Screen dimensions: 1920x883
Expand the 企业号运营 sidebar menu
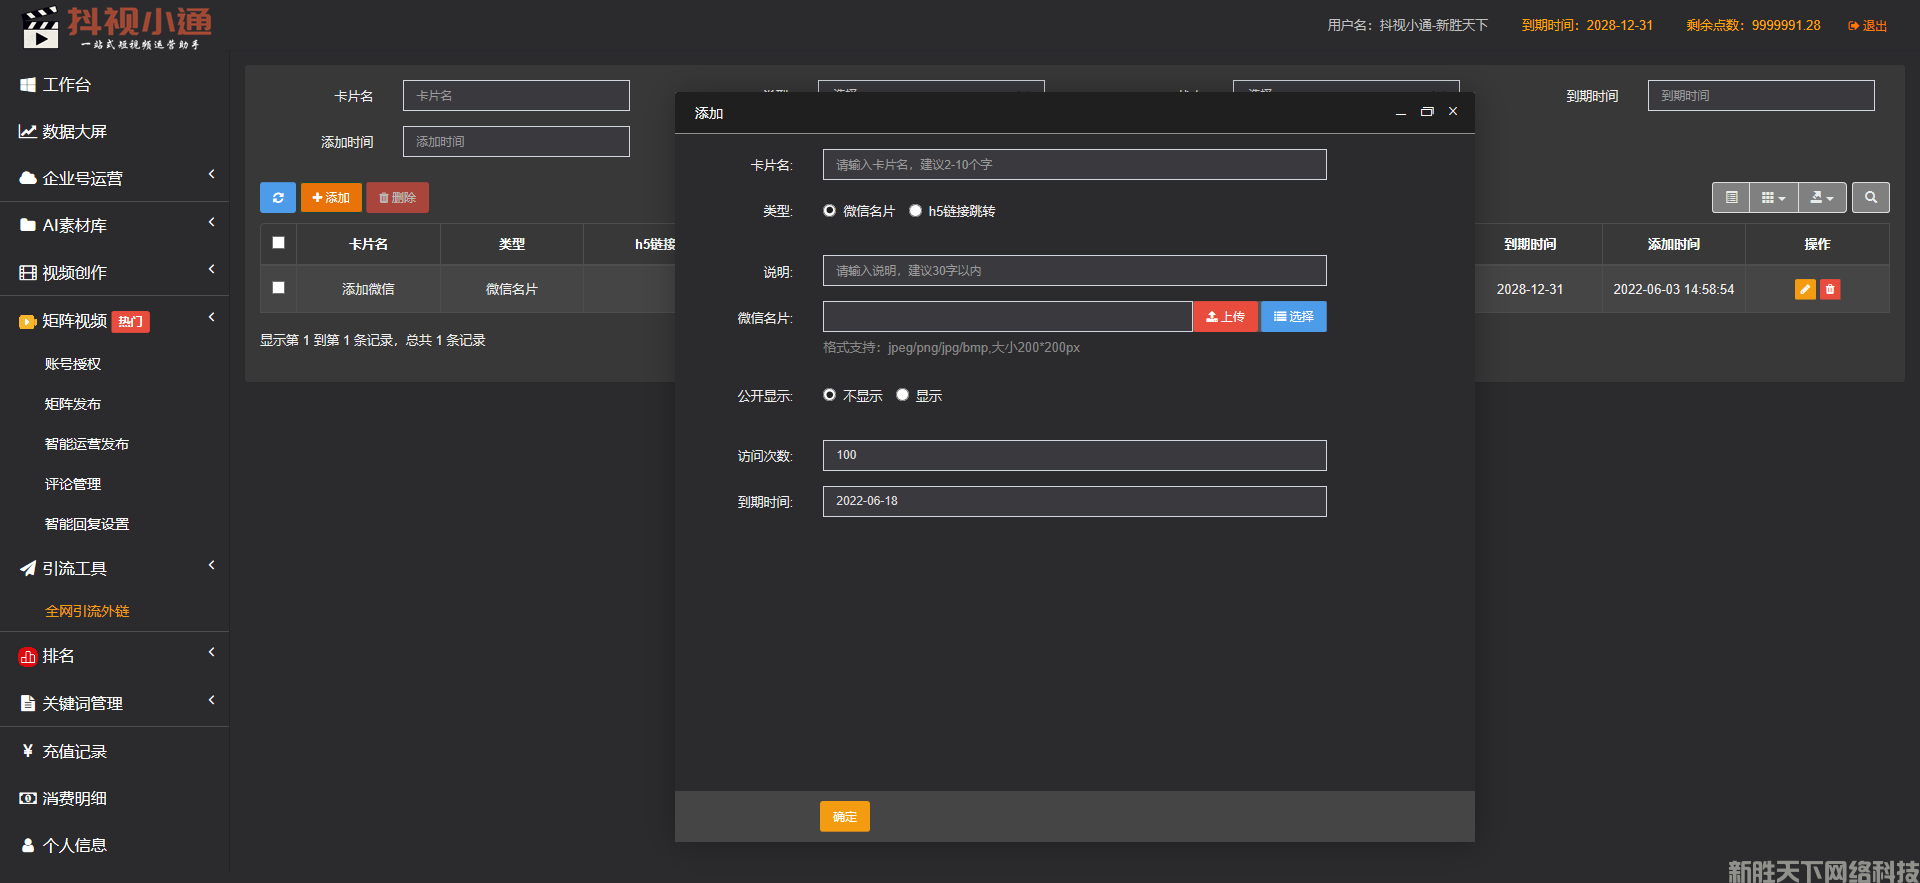pos(114,178)
